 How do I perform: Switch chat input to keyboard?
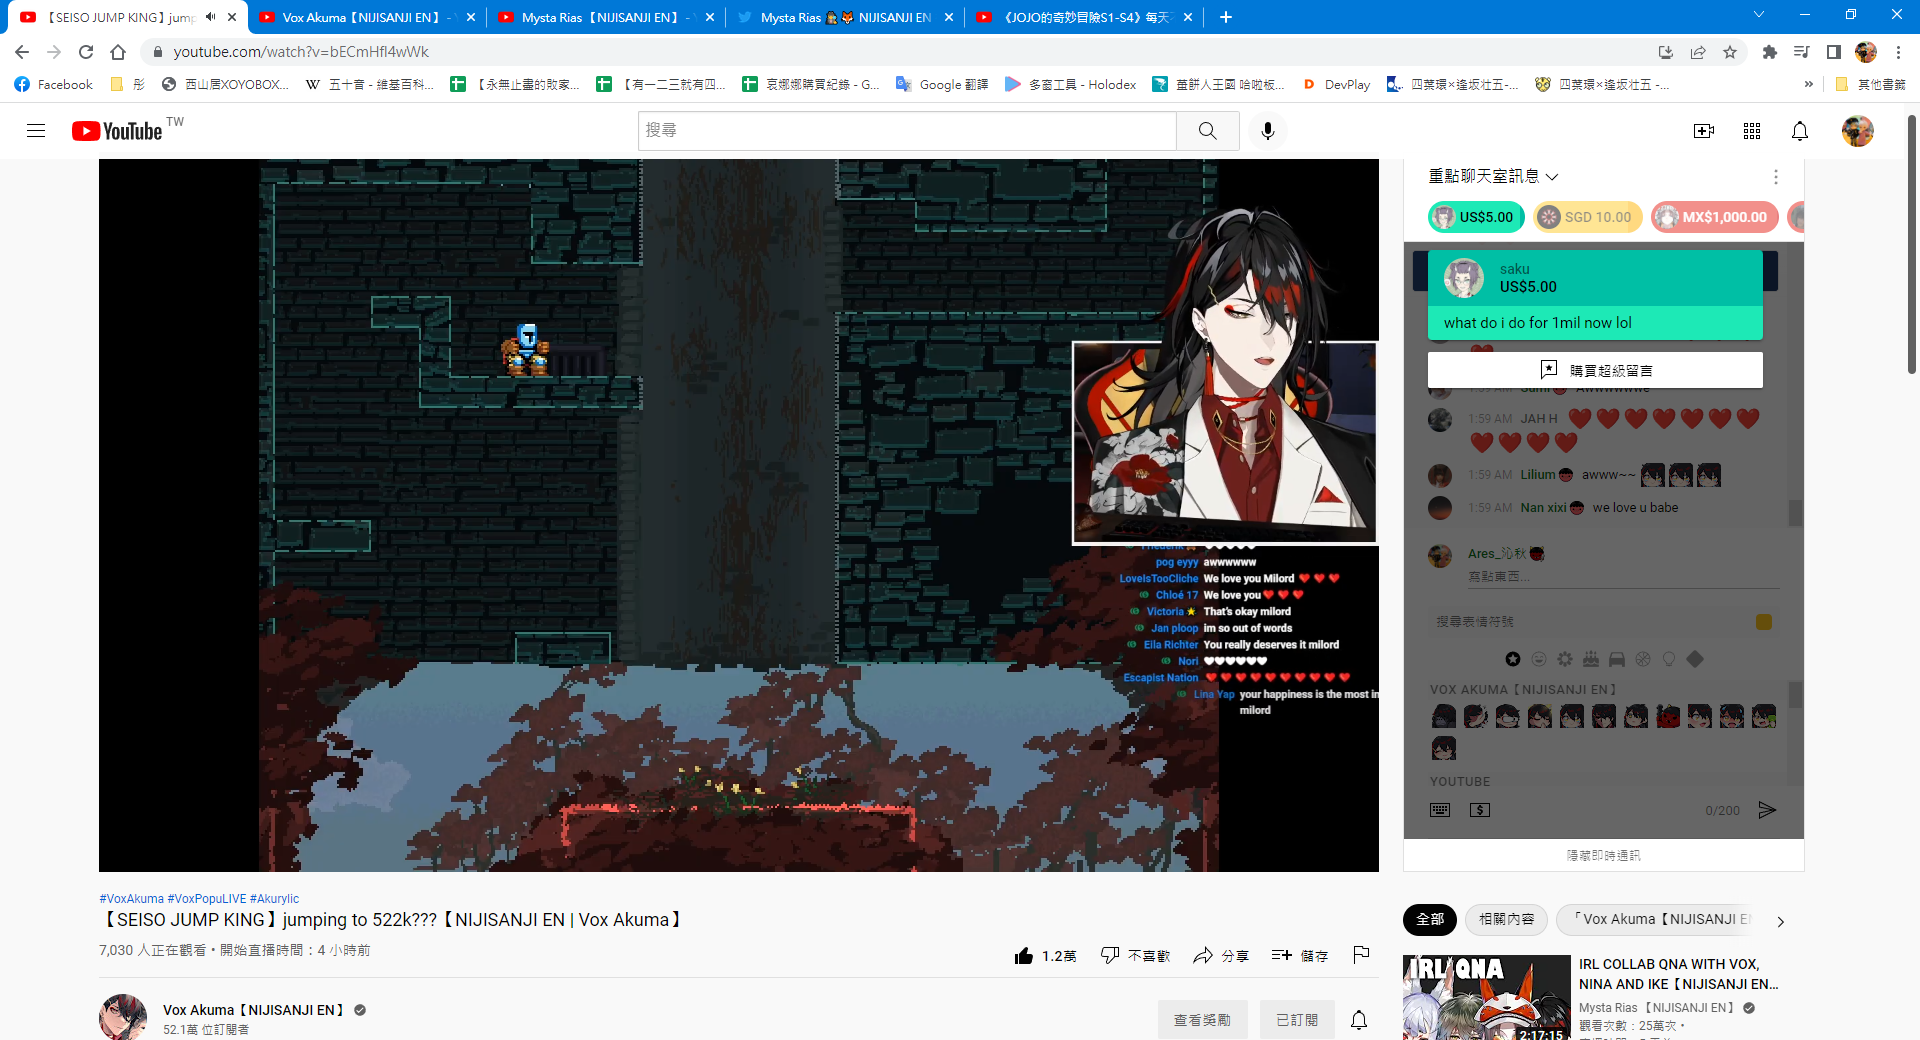1440,810
